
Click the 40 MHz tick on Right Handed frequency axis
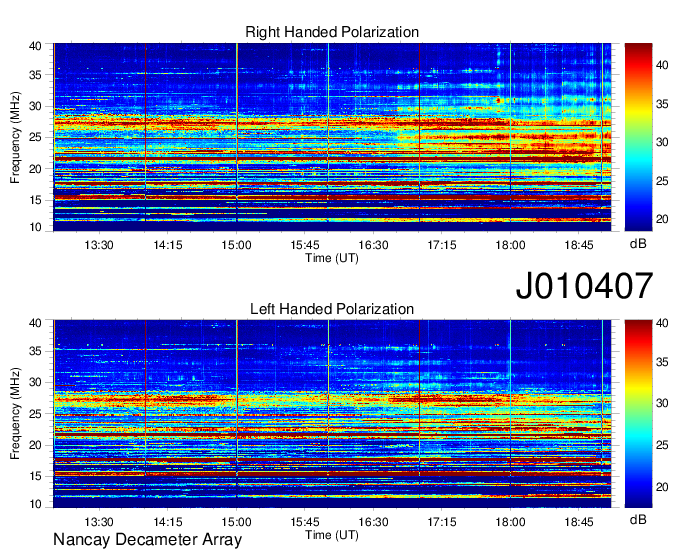pyautogui.click(x=35, y=46)
